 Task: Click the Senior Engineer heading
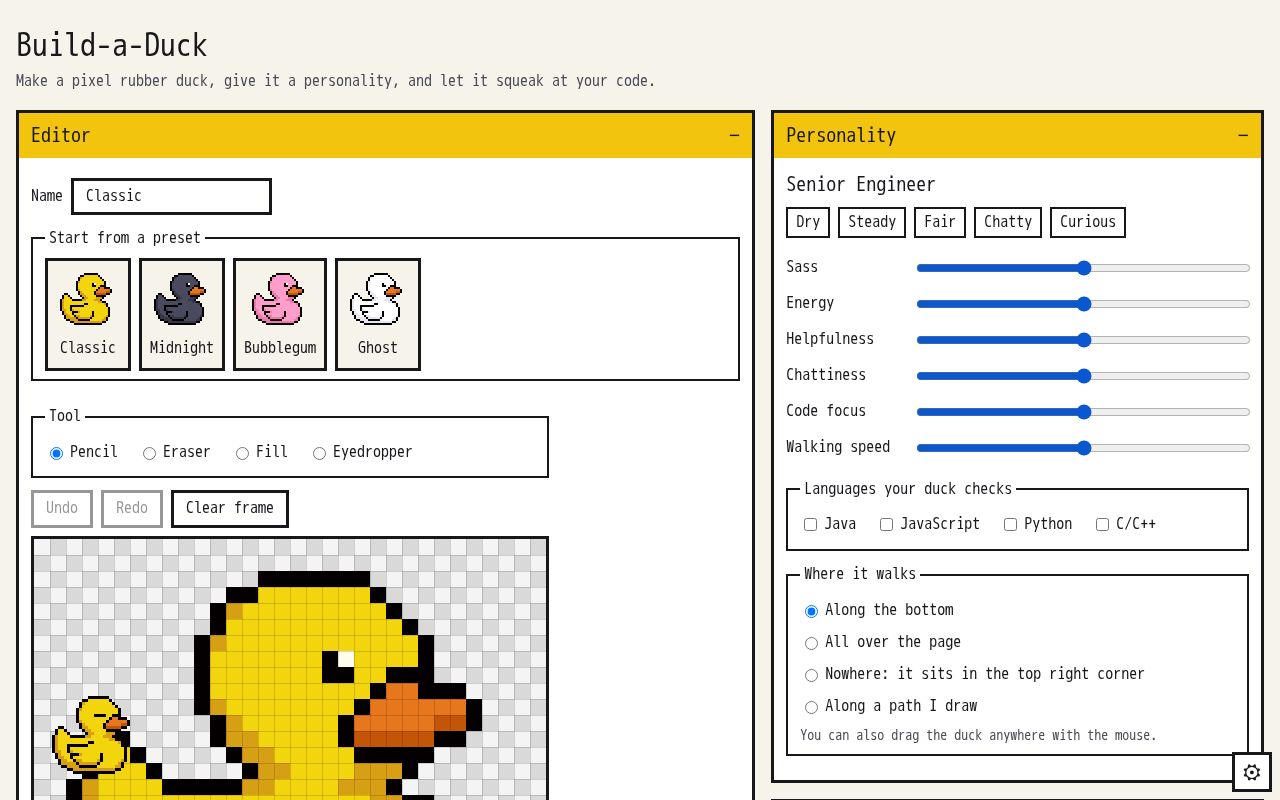click(x=861, y=185)
